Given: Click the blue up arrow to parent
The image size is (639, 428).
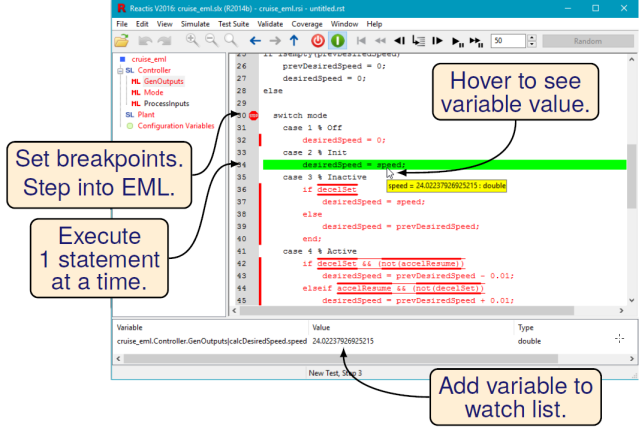Looking at the screenshot, I should click(294, 41).
